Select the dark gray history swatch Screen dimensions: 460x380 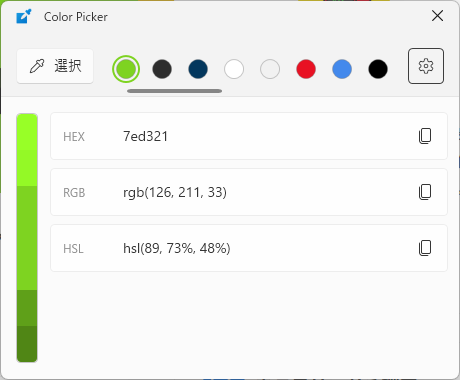162,69
